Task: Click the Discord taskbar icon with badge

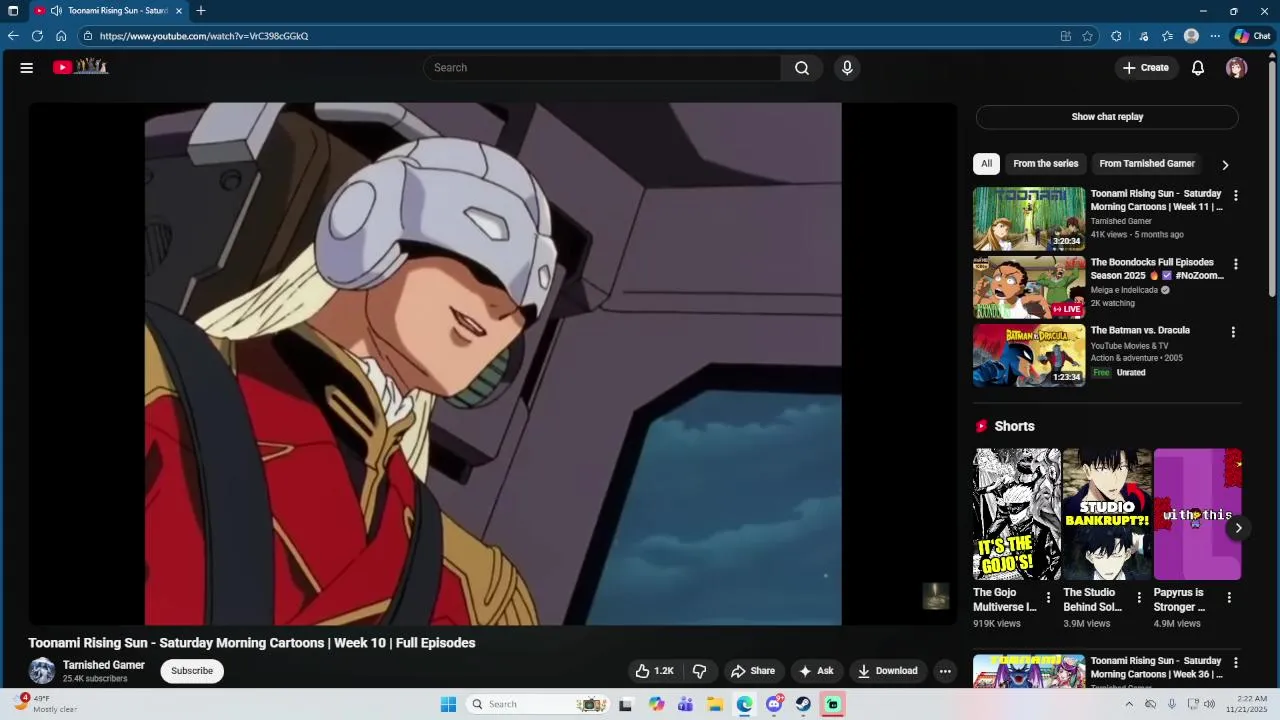Action: (x=774, y=704)
